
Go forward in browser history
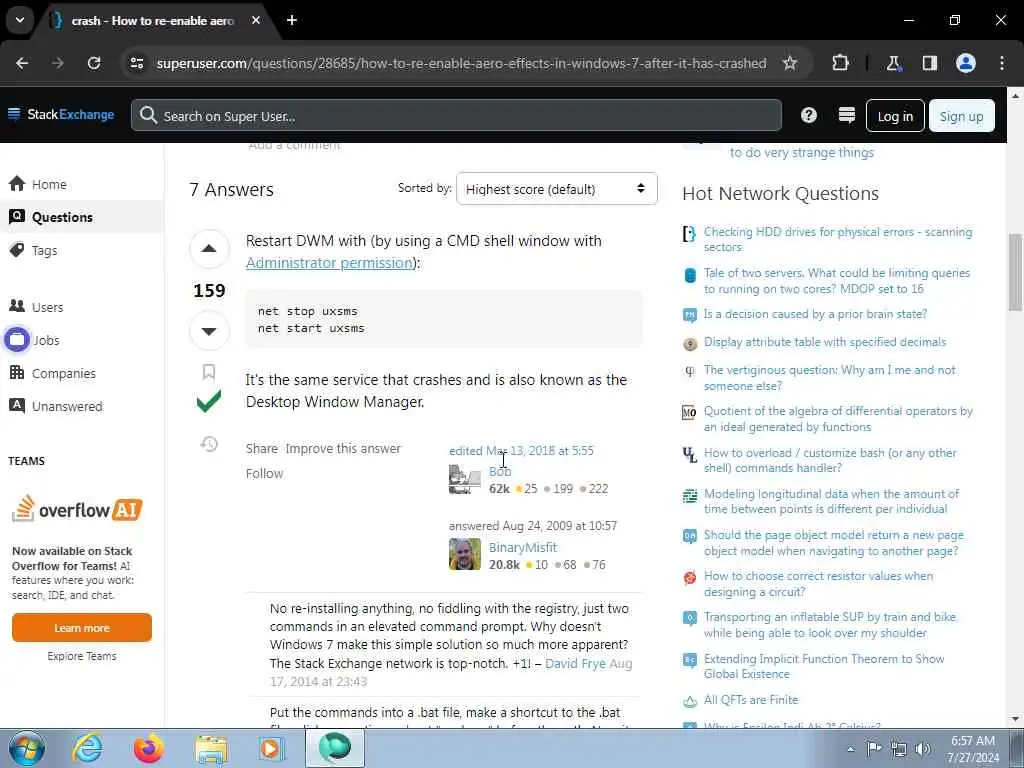(57, 63)
